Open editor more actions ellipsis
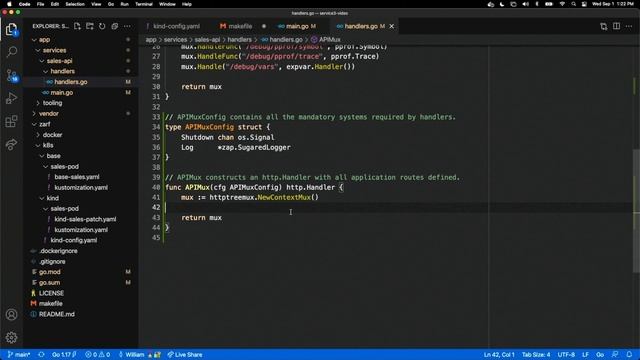 629,26
